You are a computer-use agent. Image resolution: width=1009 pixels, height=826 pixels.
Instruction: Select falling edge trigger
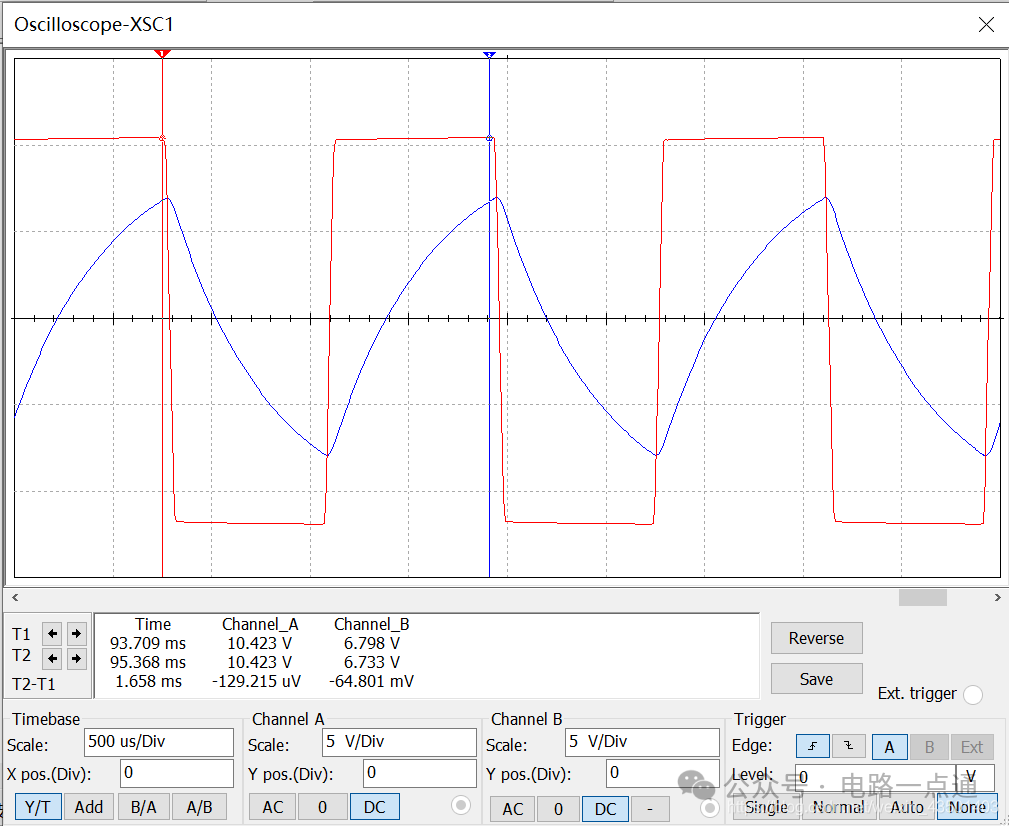[x=849, y=746]
